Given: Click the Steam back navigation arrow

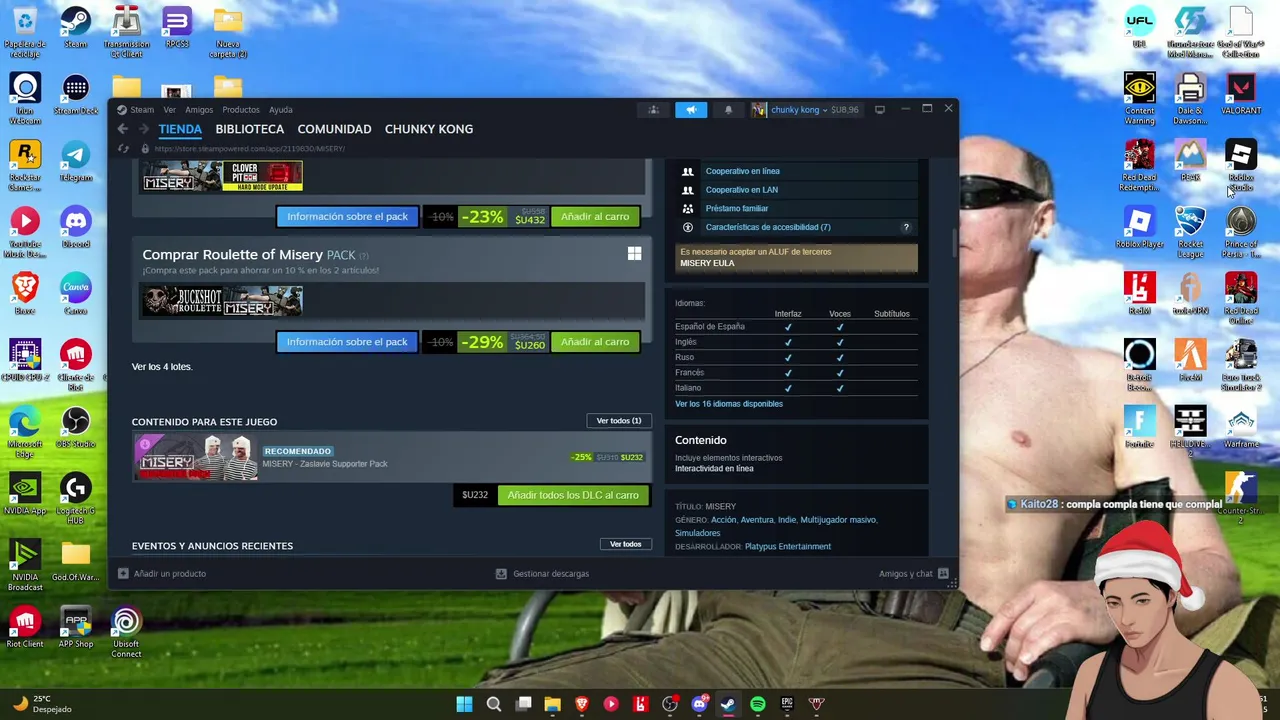Looking at the screenshot, I should [x=123, y=129].
